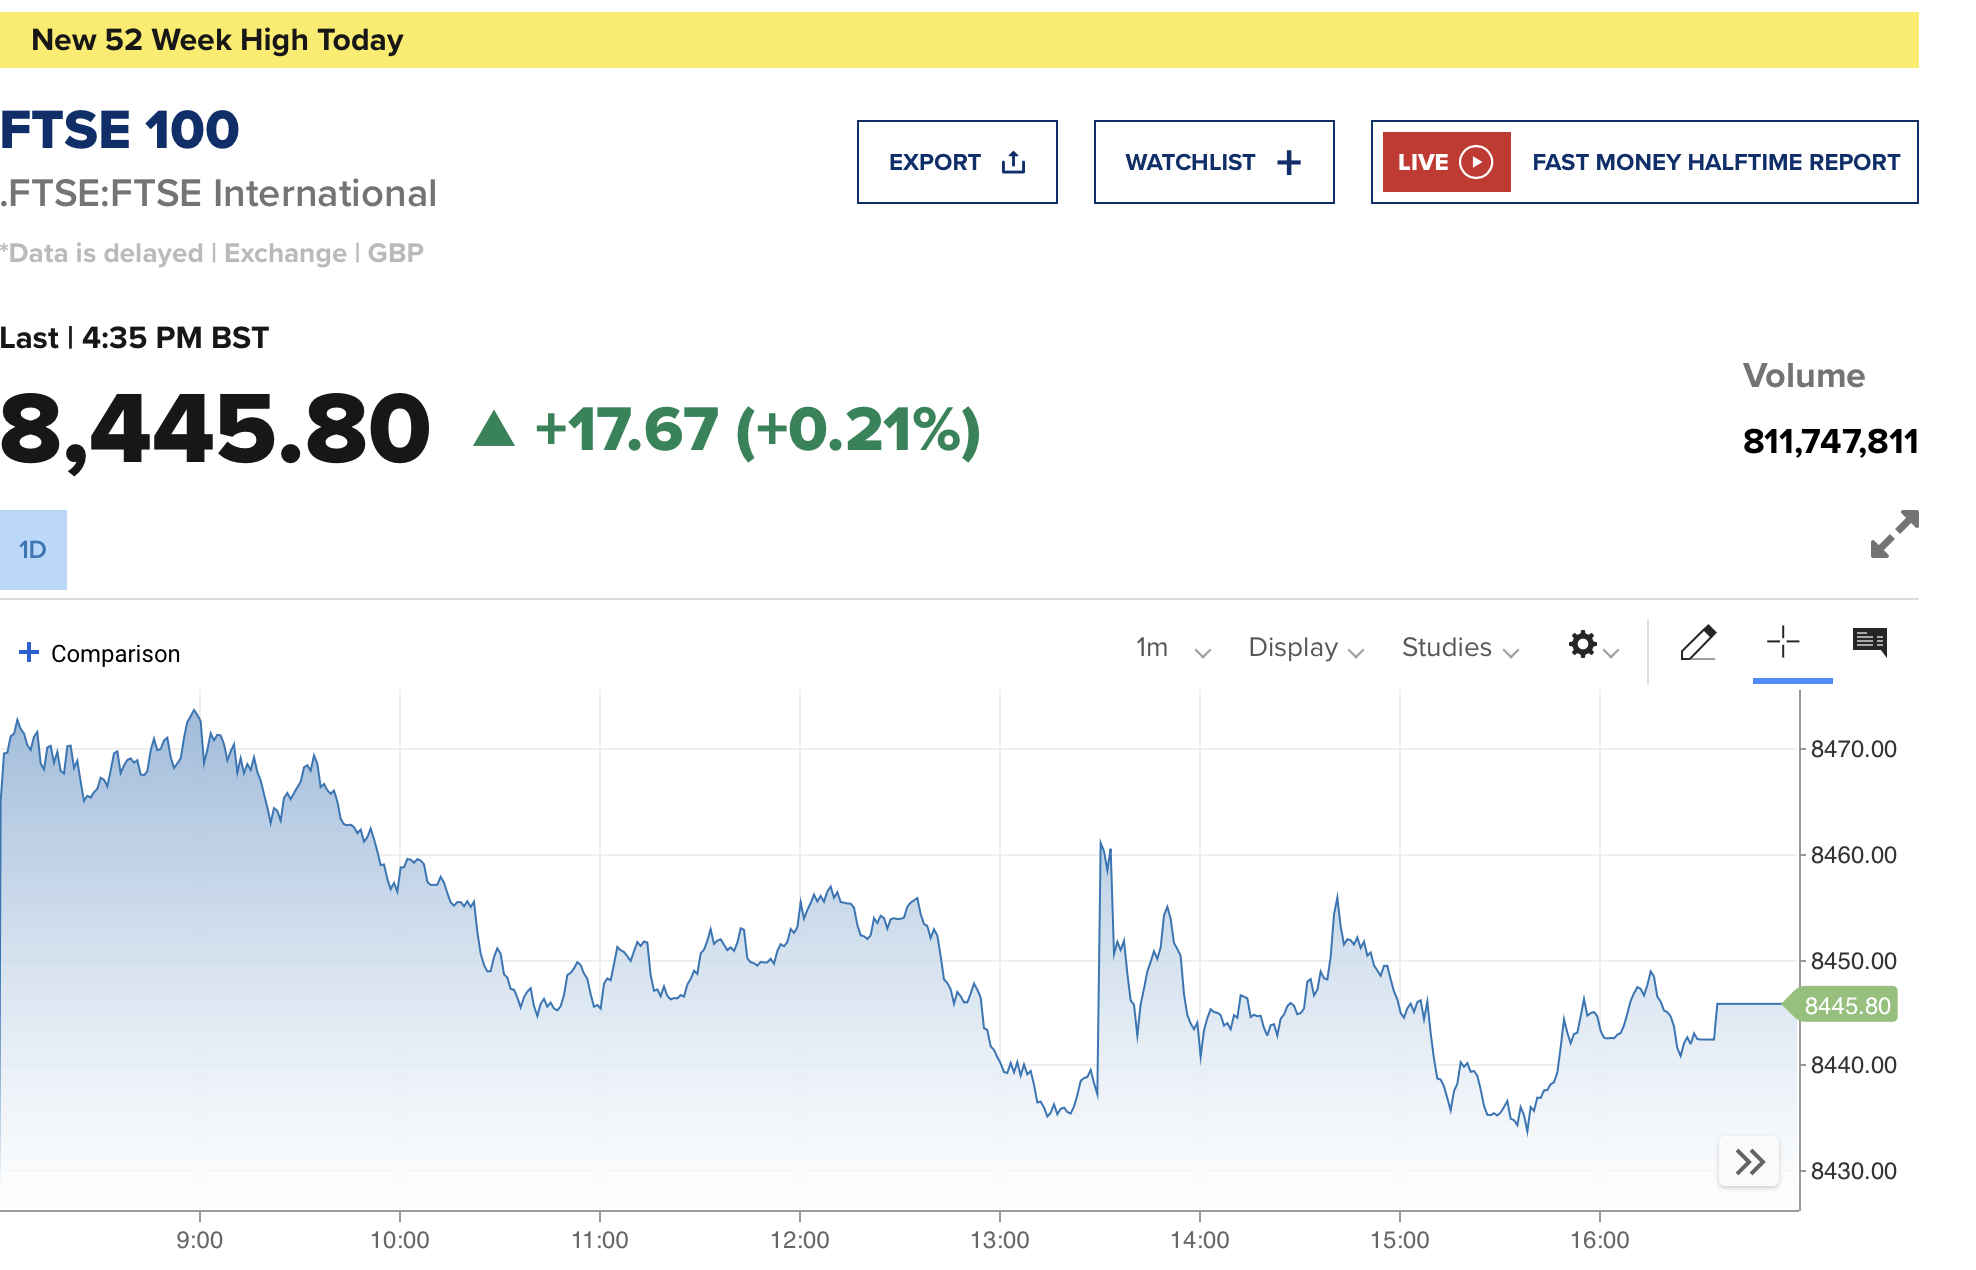Click the 8445.80 price marker label

(1847, 1005)
